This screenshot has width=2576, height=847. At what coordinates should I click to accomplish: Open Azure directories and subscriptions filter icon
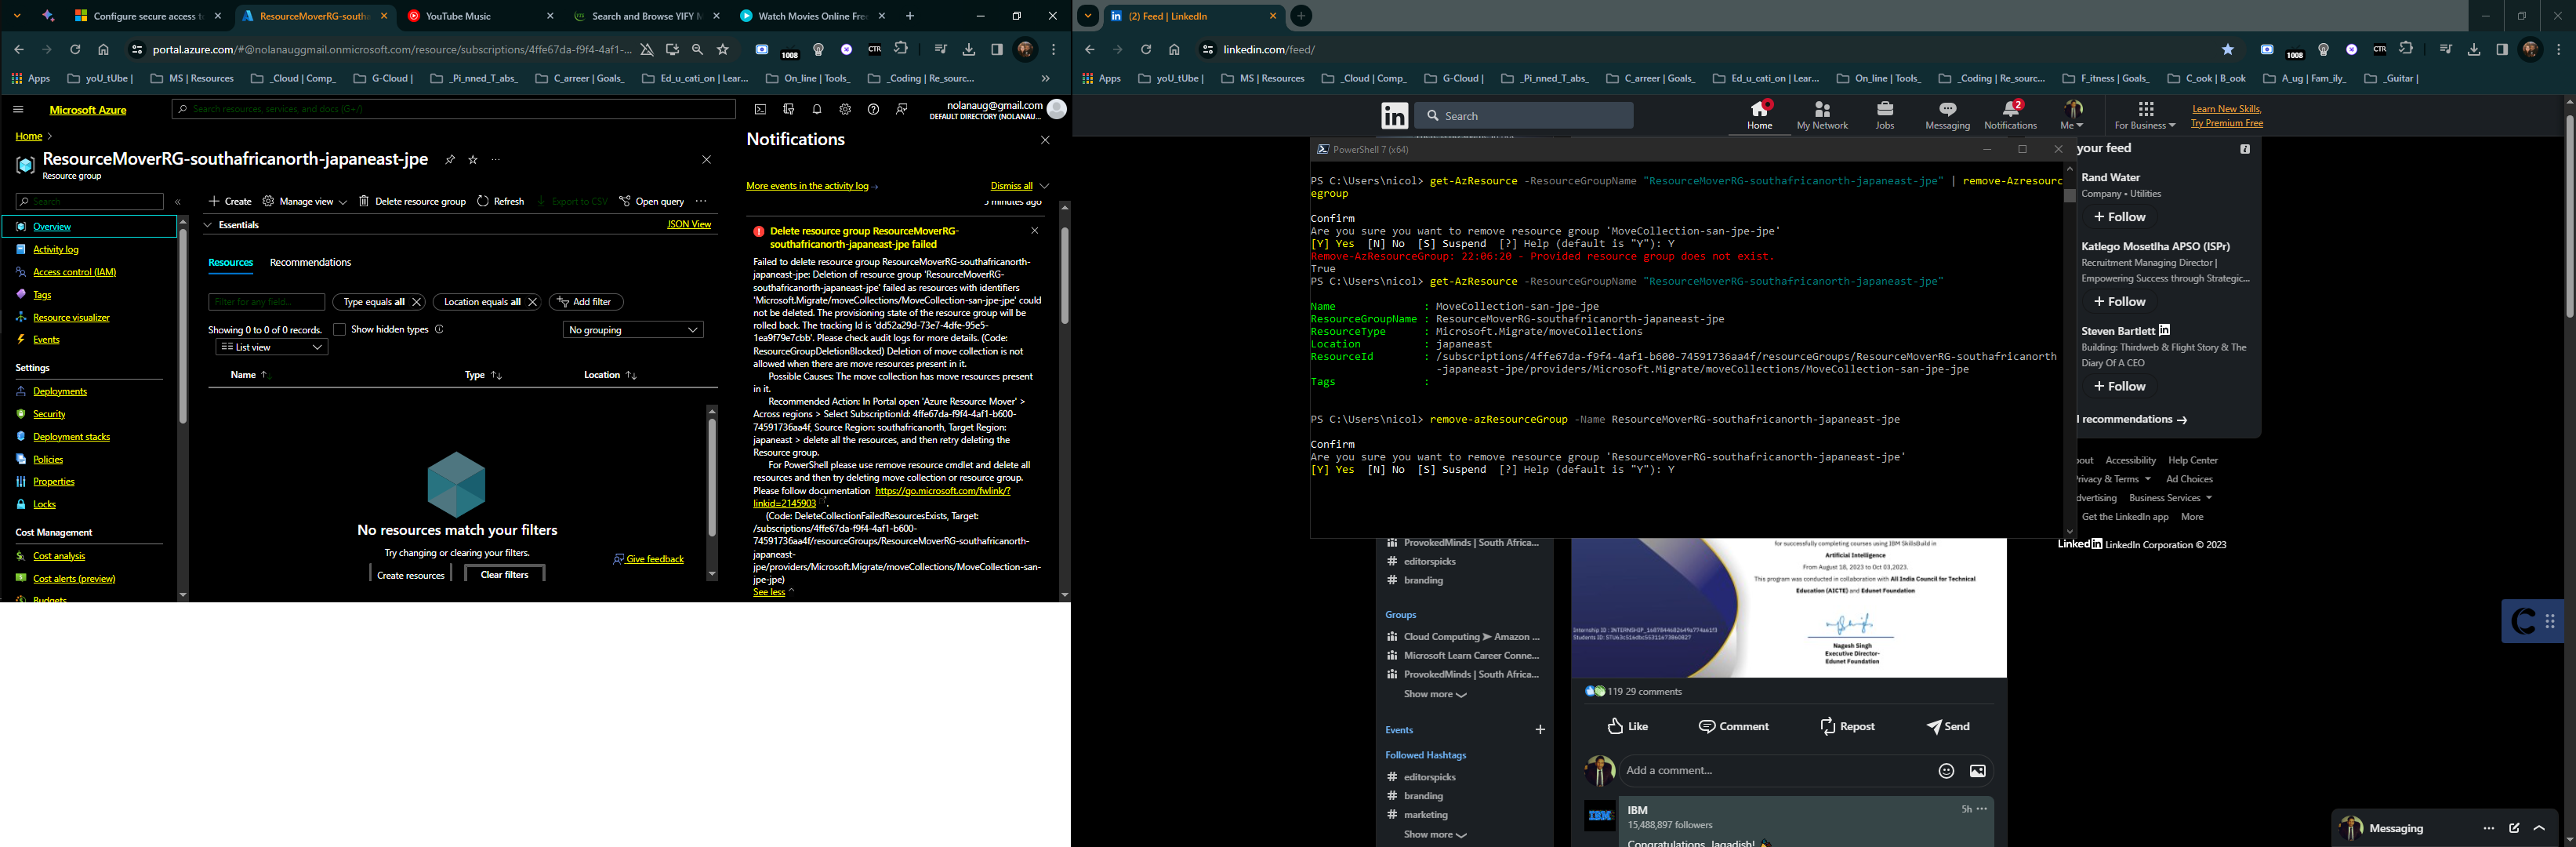point(789,109)
